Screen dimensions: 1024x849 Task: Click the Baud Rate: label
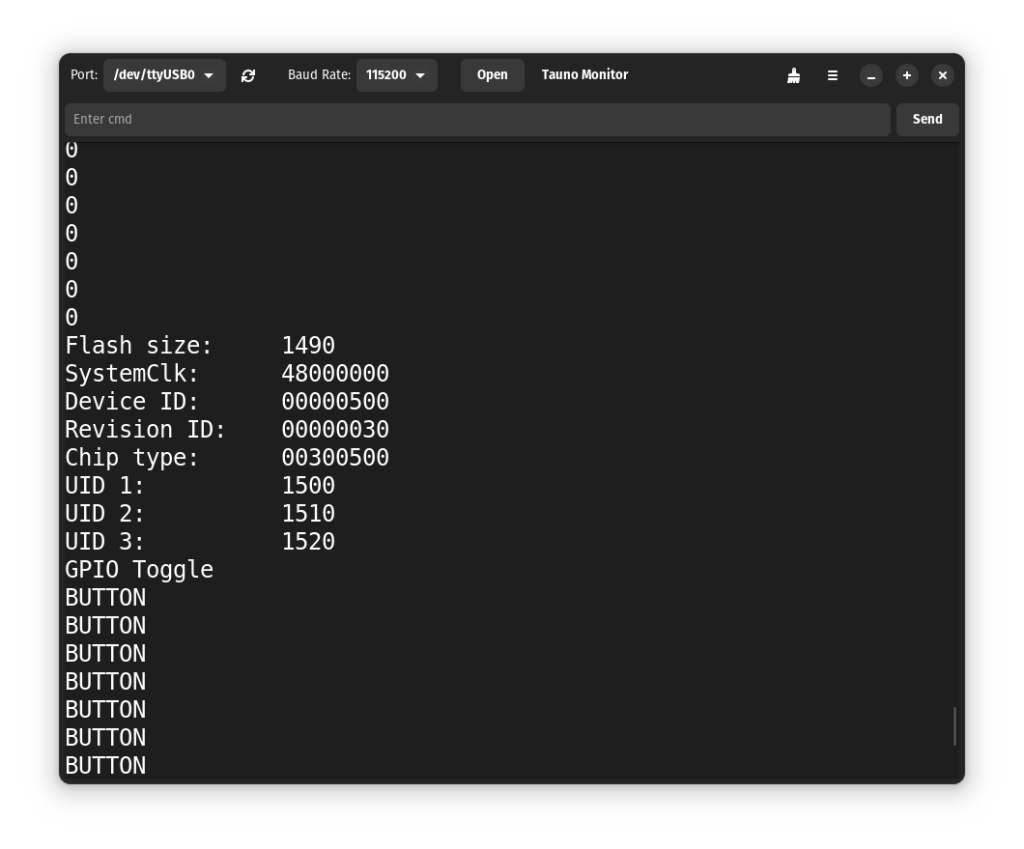(319, 75)
